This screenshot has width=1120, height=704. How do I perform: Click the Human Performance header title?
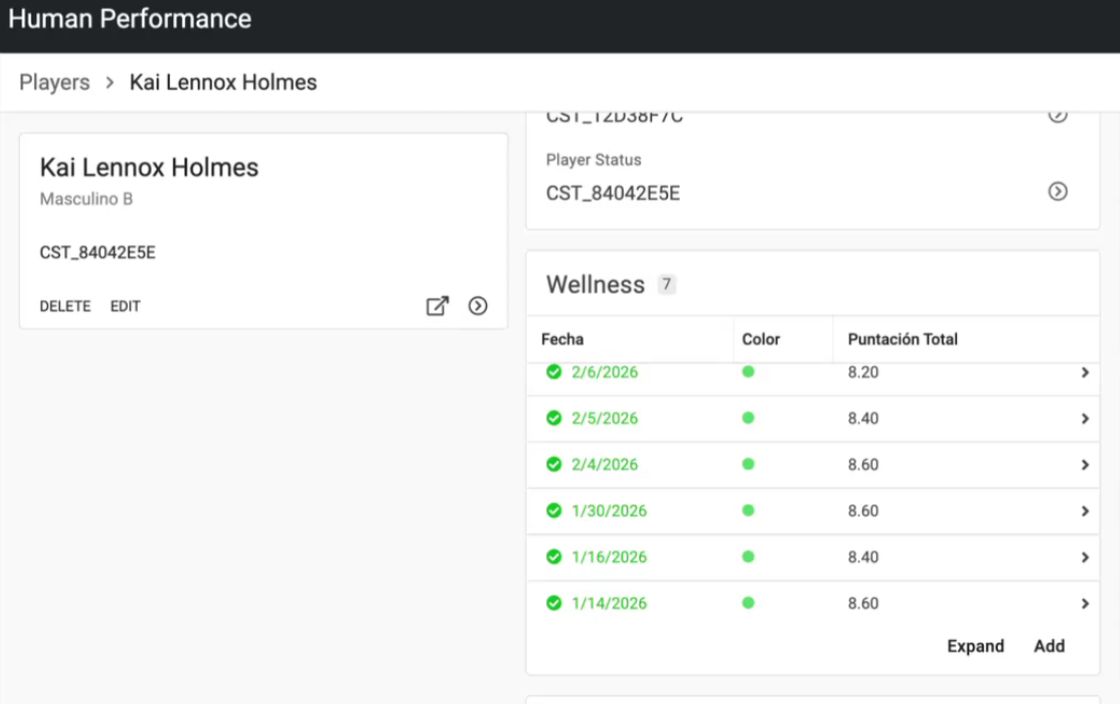[x=130, y=18]
